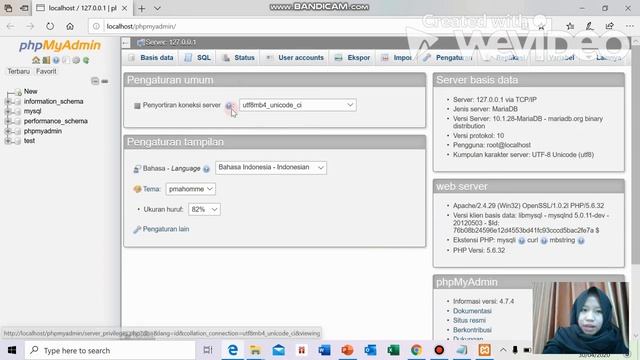Open the Bahasa Indonesia language dropdown
640x360 pixels.
click(271, 168)
